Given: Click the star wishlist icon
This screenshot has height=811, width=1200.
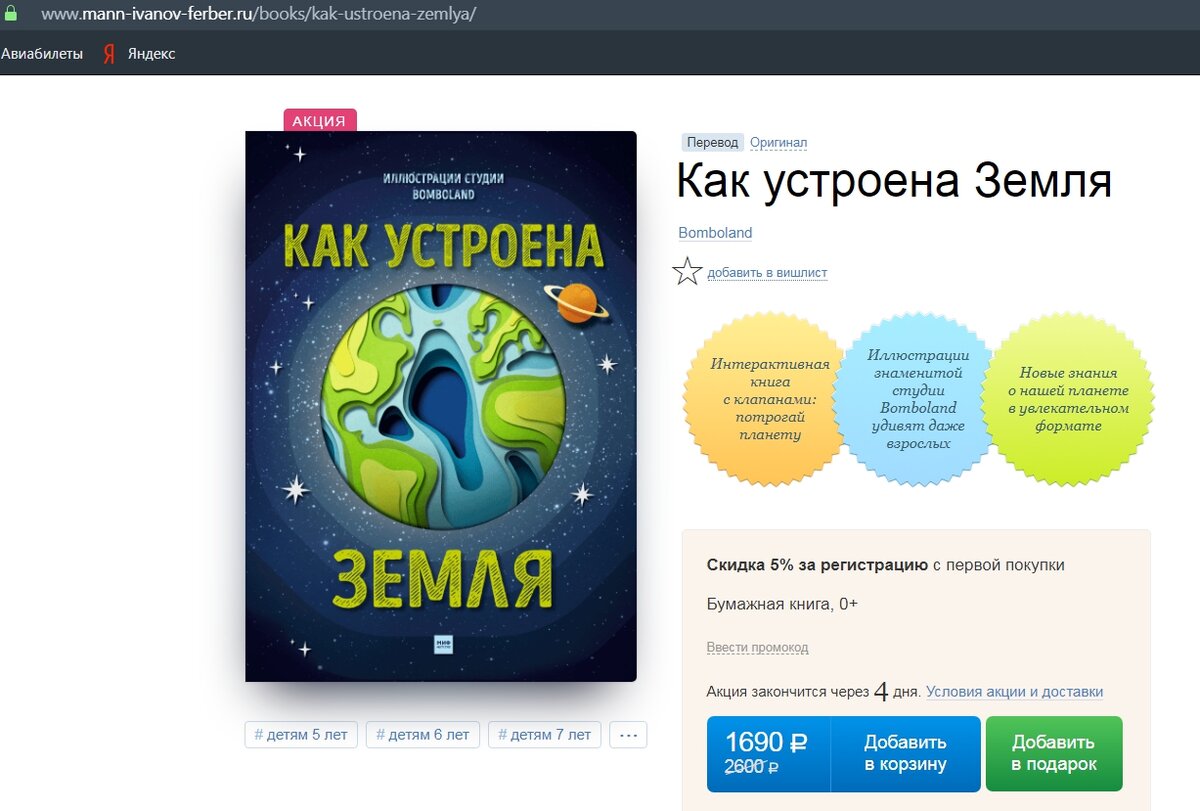Looking at the screenshot, I should click(x=687, y=271).
